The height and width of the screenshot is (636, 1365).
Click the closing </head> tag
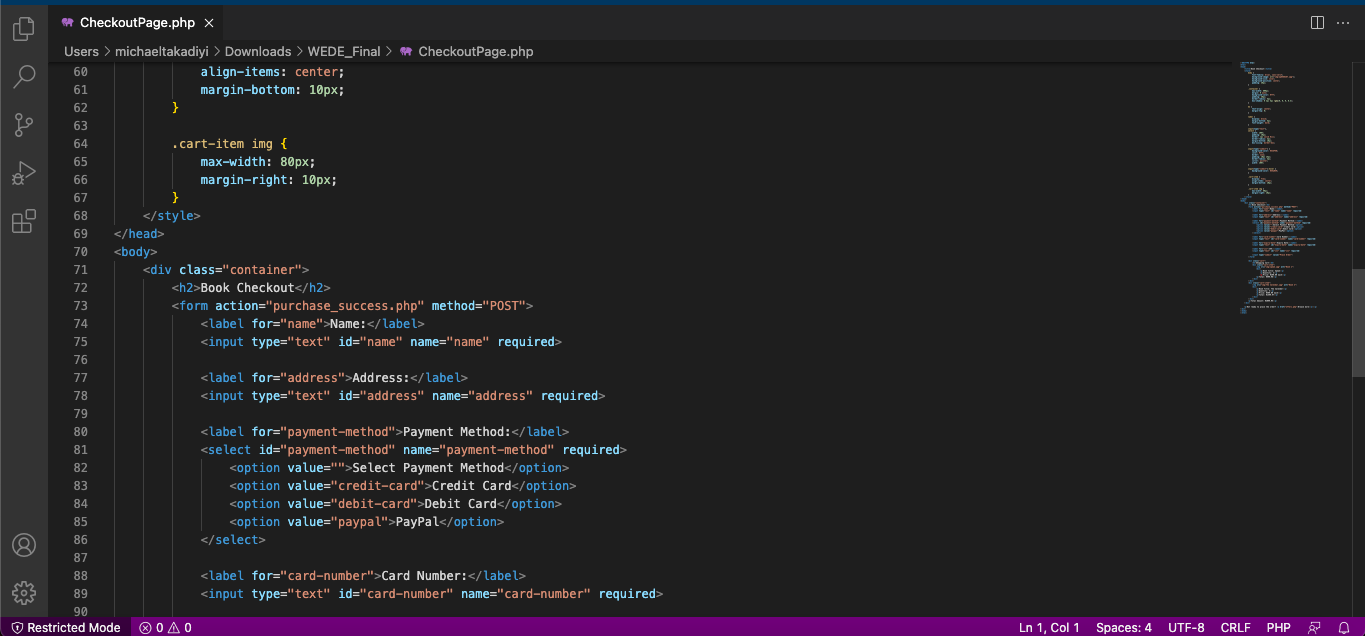tap(139, 234)
